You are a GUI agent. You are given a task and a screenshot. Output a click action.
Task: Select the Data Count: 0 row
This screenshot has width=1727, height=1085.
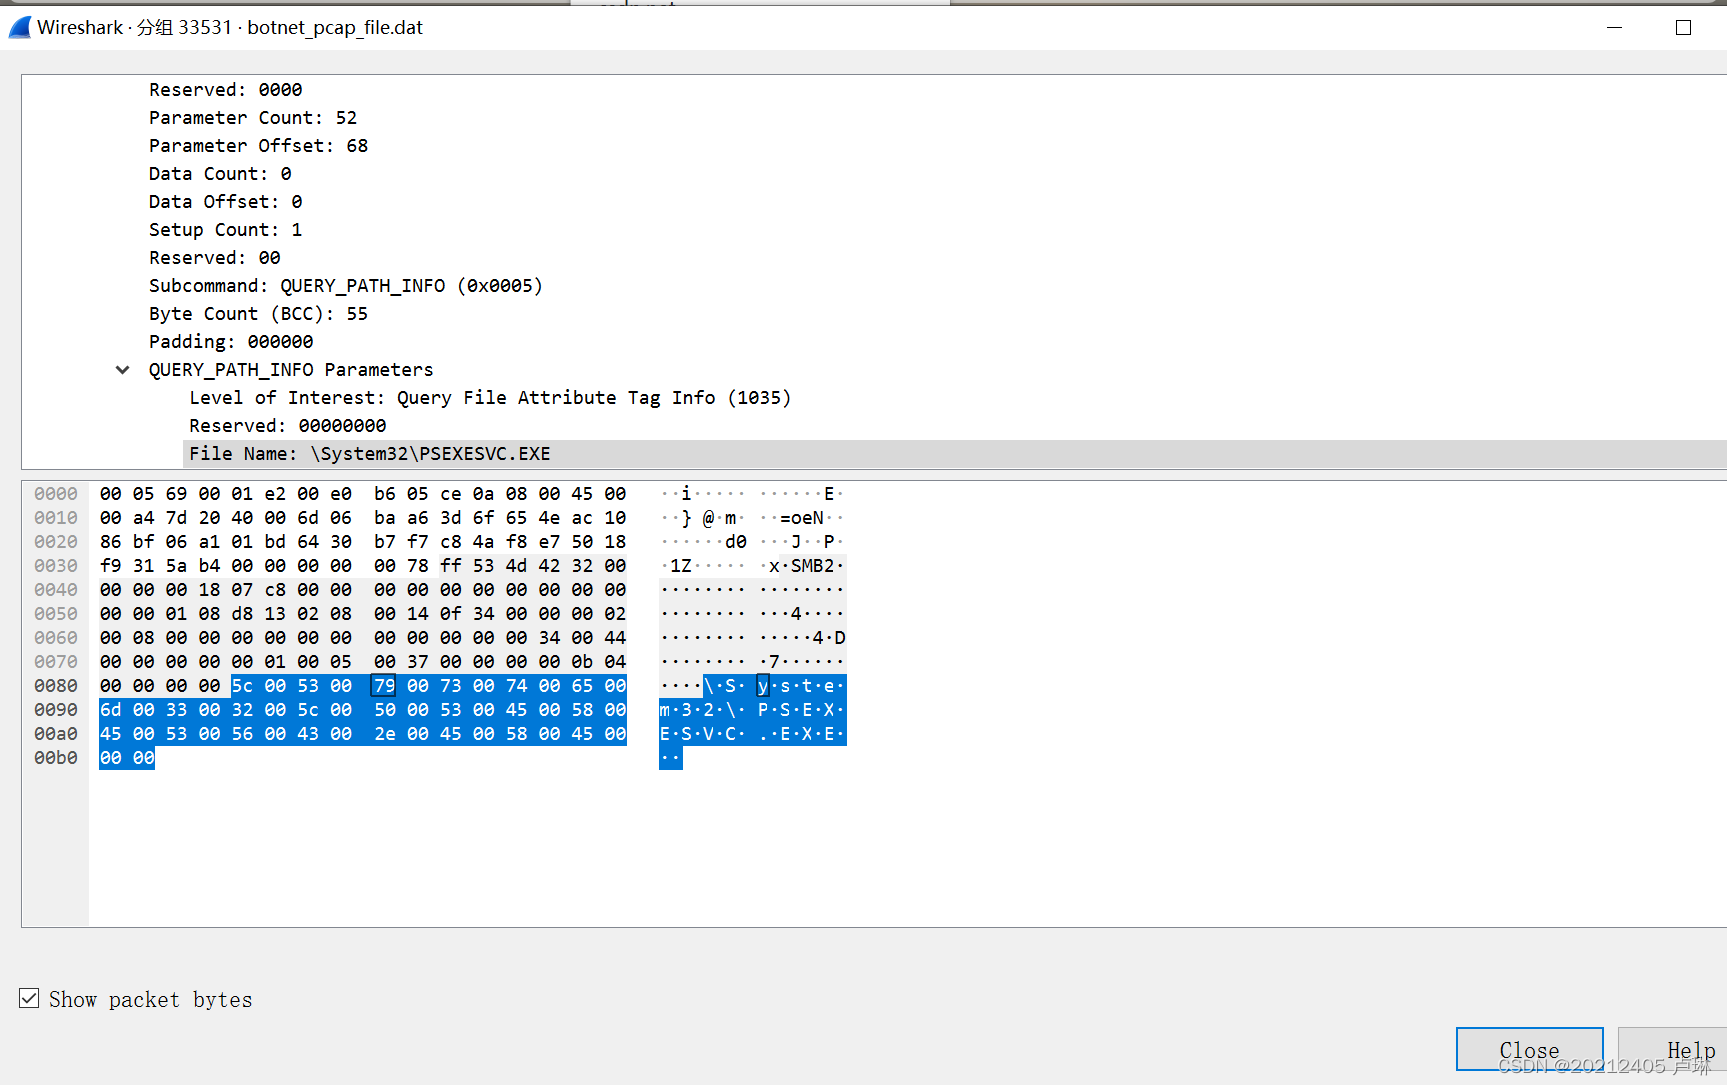935,174
